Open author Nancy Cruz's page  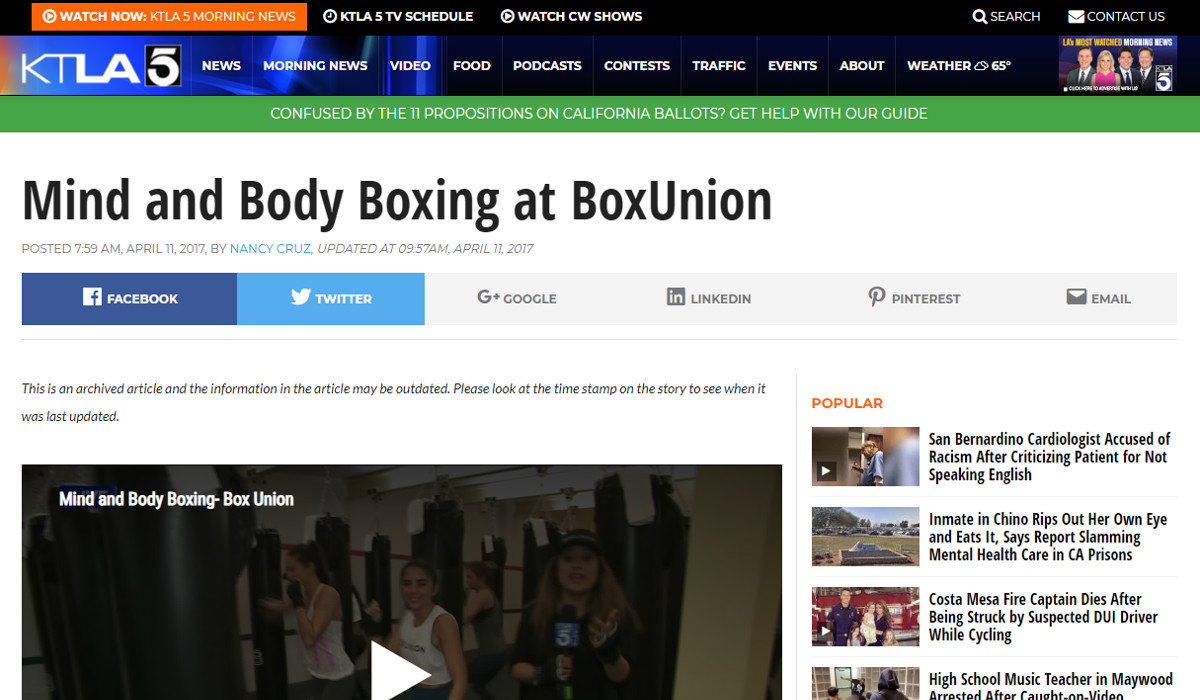pos(270,249)
